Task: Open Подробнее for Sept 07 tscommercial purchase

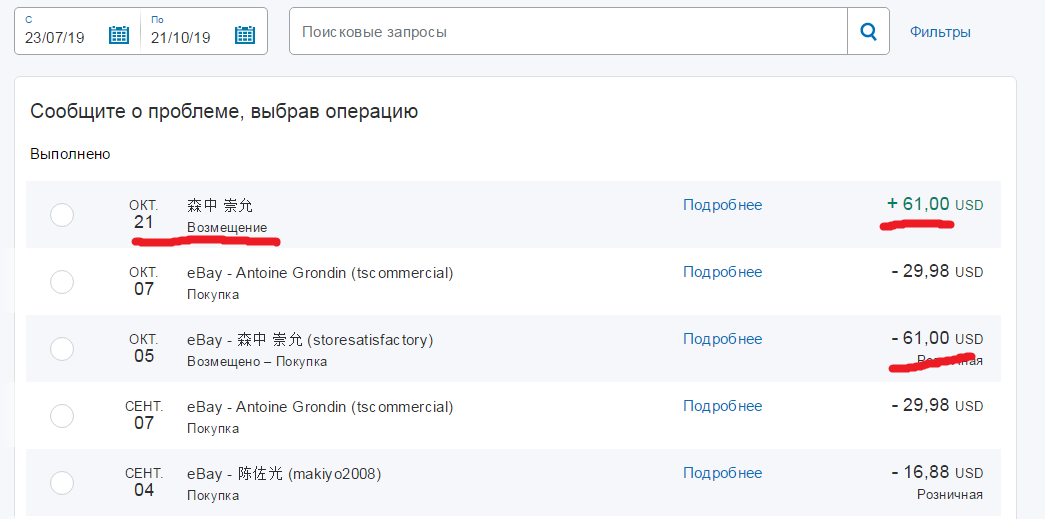Action: click(x=722, y=406)
